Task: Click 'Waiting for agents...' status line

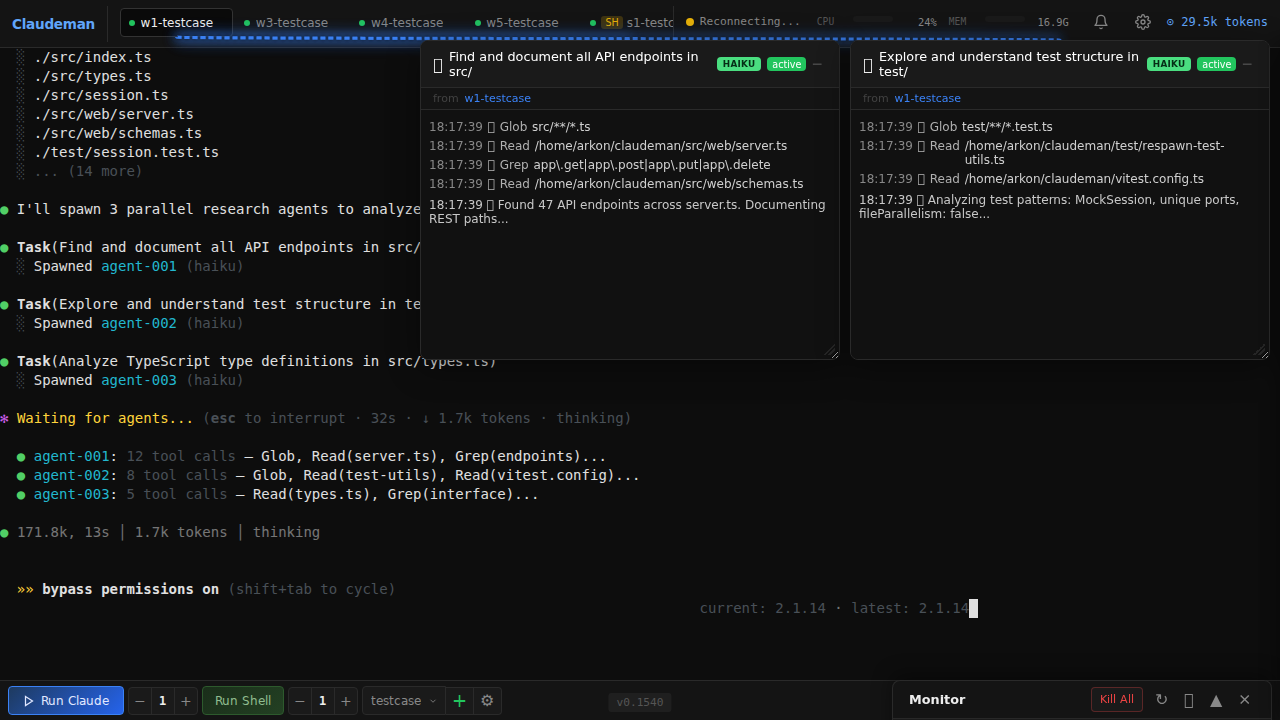Action: (x=105, y=418)
